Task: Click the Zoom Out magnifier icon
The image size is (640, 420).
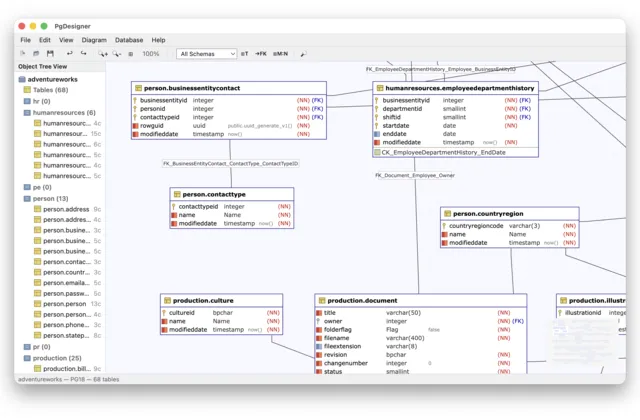Action: tap(117, 53)
